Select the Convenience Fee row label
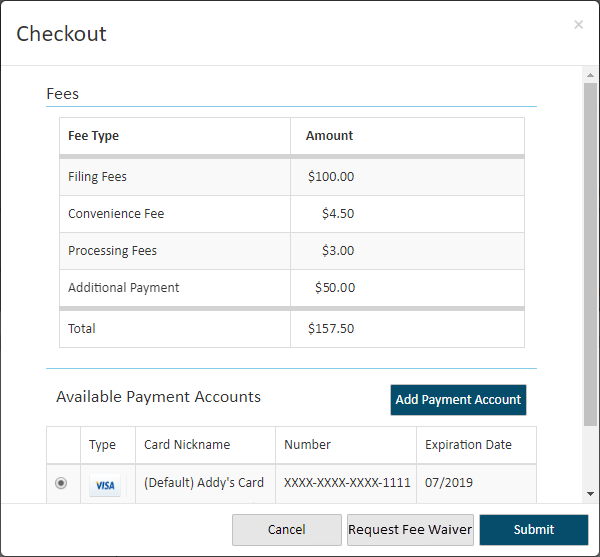Screen dimensions: 600x557 coord(116,213)
